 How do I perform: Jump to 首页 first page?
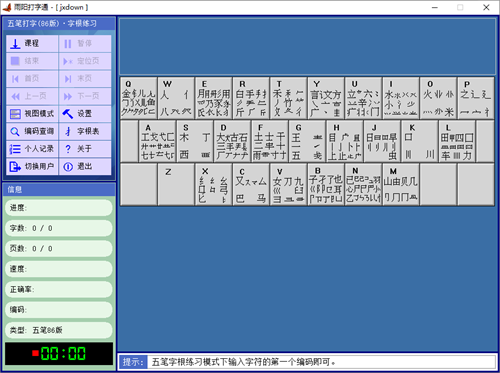32,79
